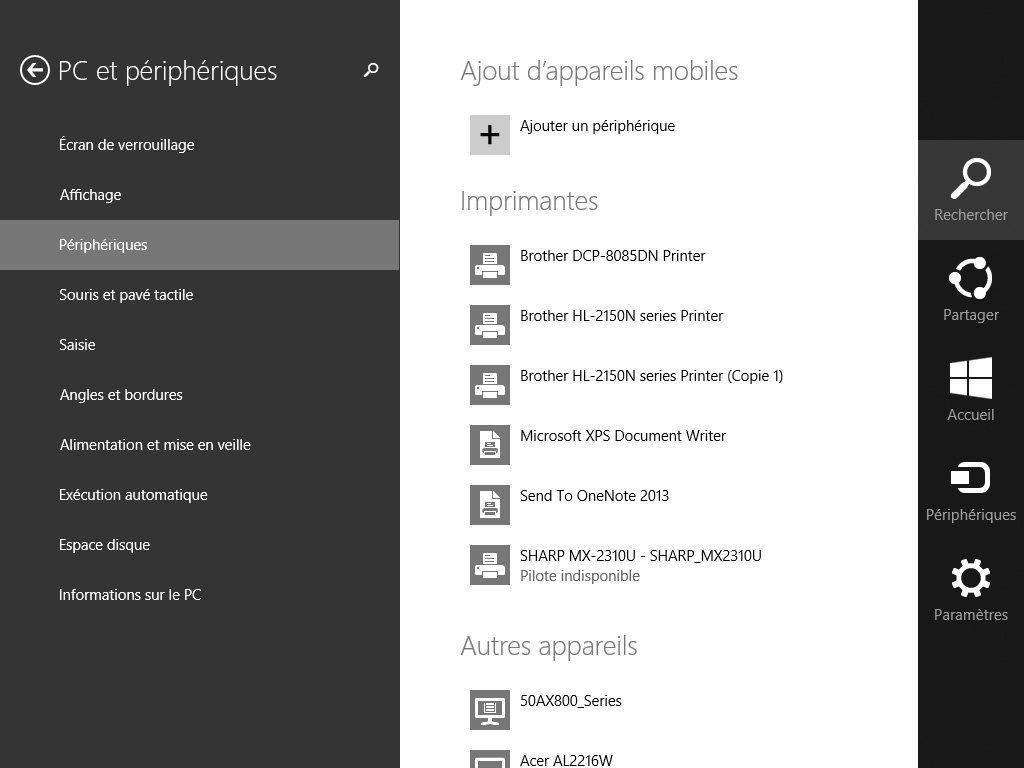Open Souris et pavé tactile settings
The width and height of the screenshot is (1024, 768).
coord(199,295)
